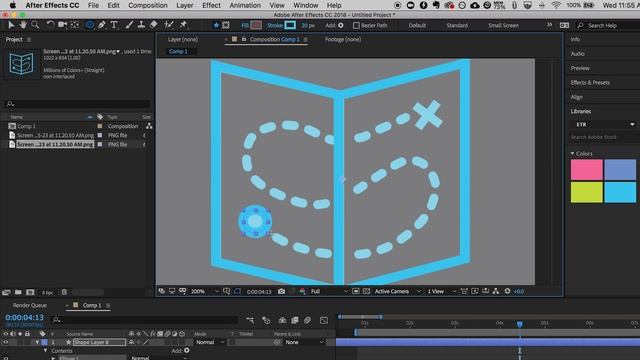
Task: Collapse the Colors section in Libraries
Action: click(x=572, y=153)
